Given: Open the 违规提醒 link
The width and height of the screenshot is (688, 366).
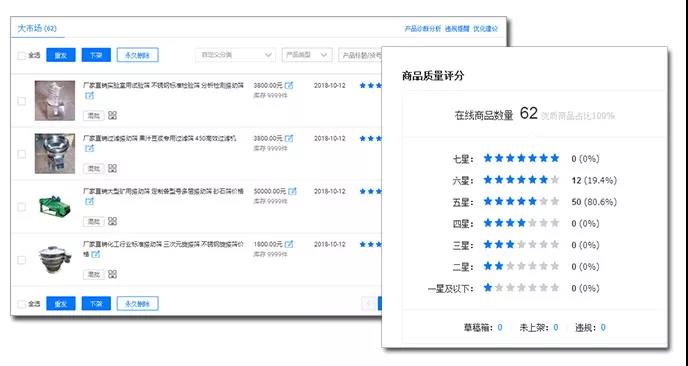Looking at the screenshot, I should click(457, 29).
